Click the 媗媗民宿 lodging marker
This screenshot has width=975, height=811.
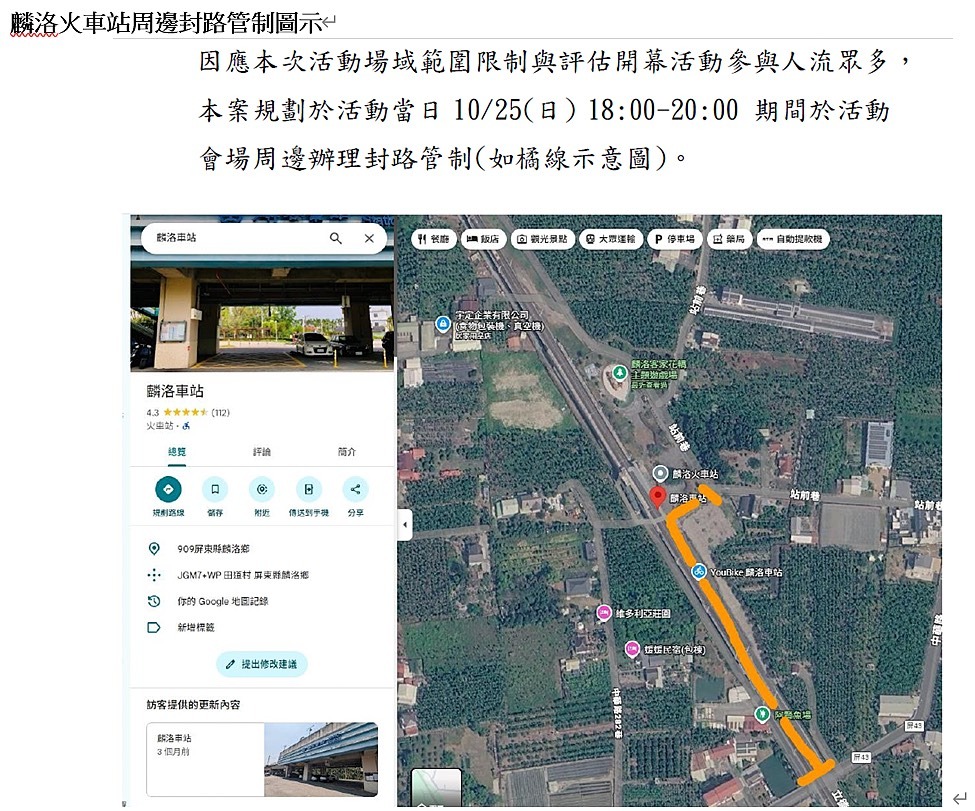(632, 649)
